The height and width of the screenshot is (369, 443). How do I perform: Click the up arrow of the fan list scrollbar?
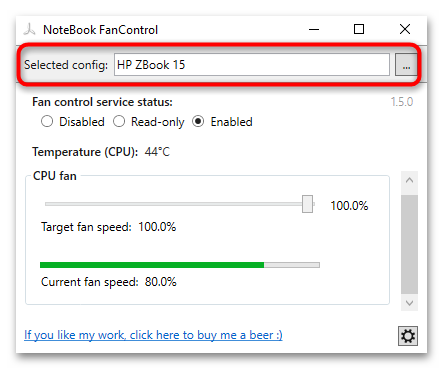click(409, 181)
